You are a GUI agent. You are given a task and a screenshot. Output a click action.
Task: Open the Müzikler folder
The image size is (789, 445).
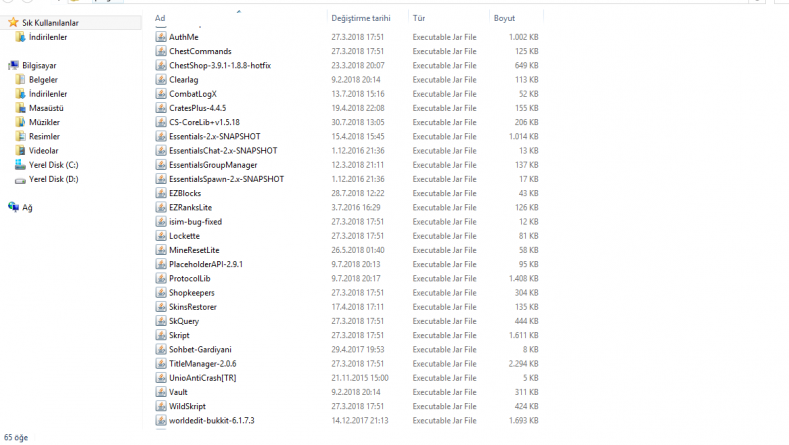(x=44, y=122)
